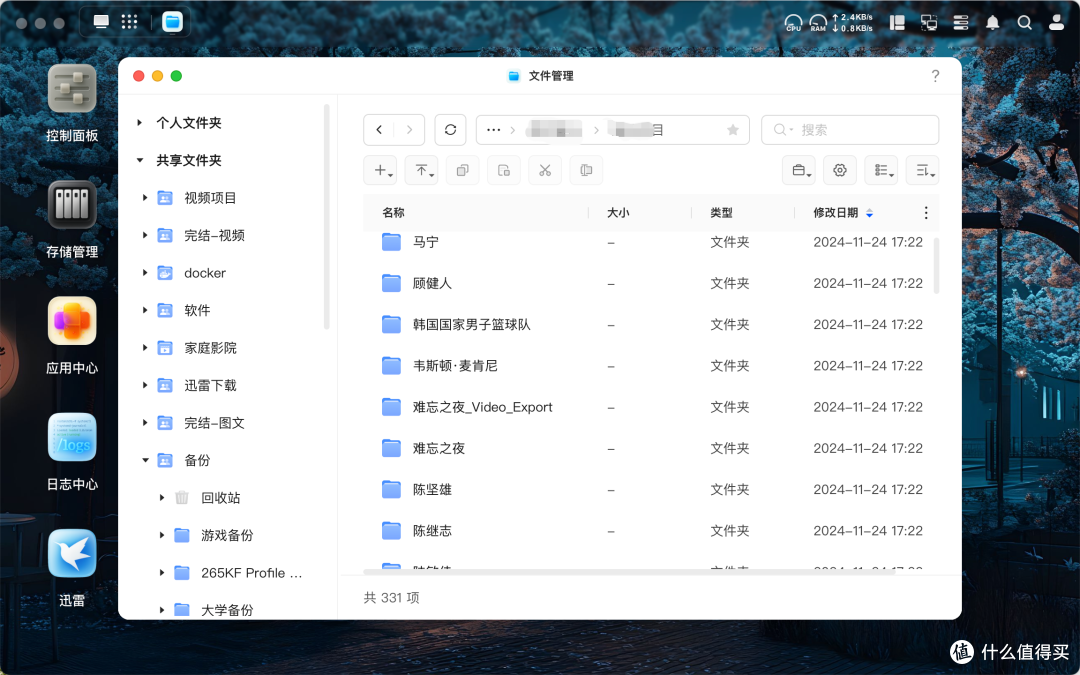This screenshot has width=1080, height=675.
Task: Click the paste icon in the toolbar
Action: (504, 170)
